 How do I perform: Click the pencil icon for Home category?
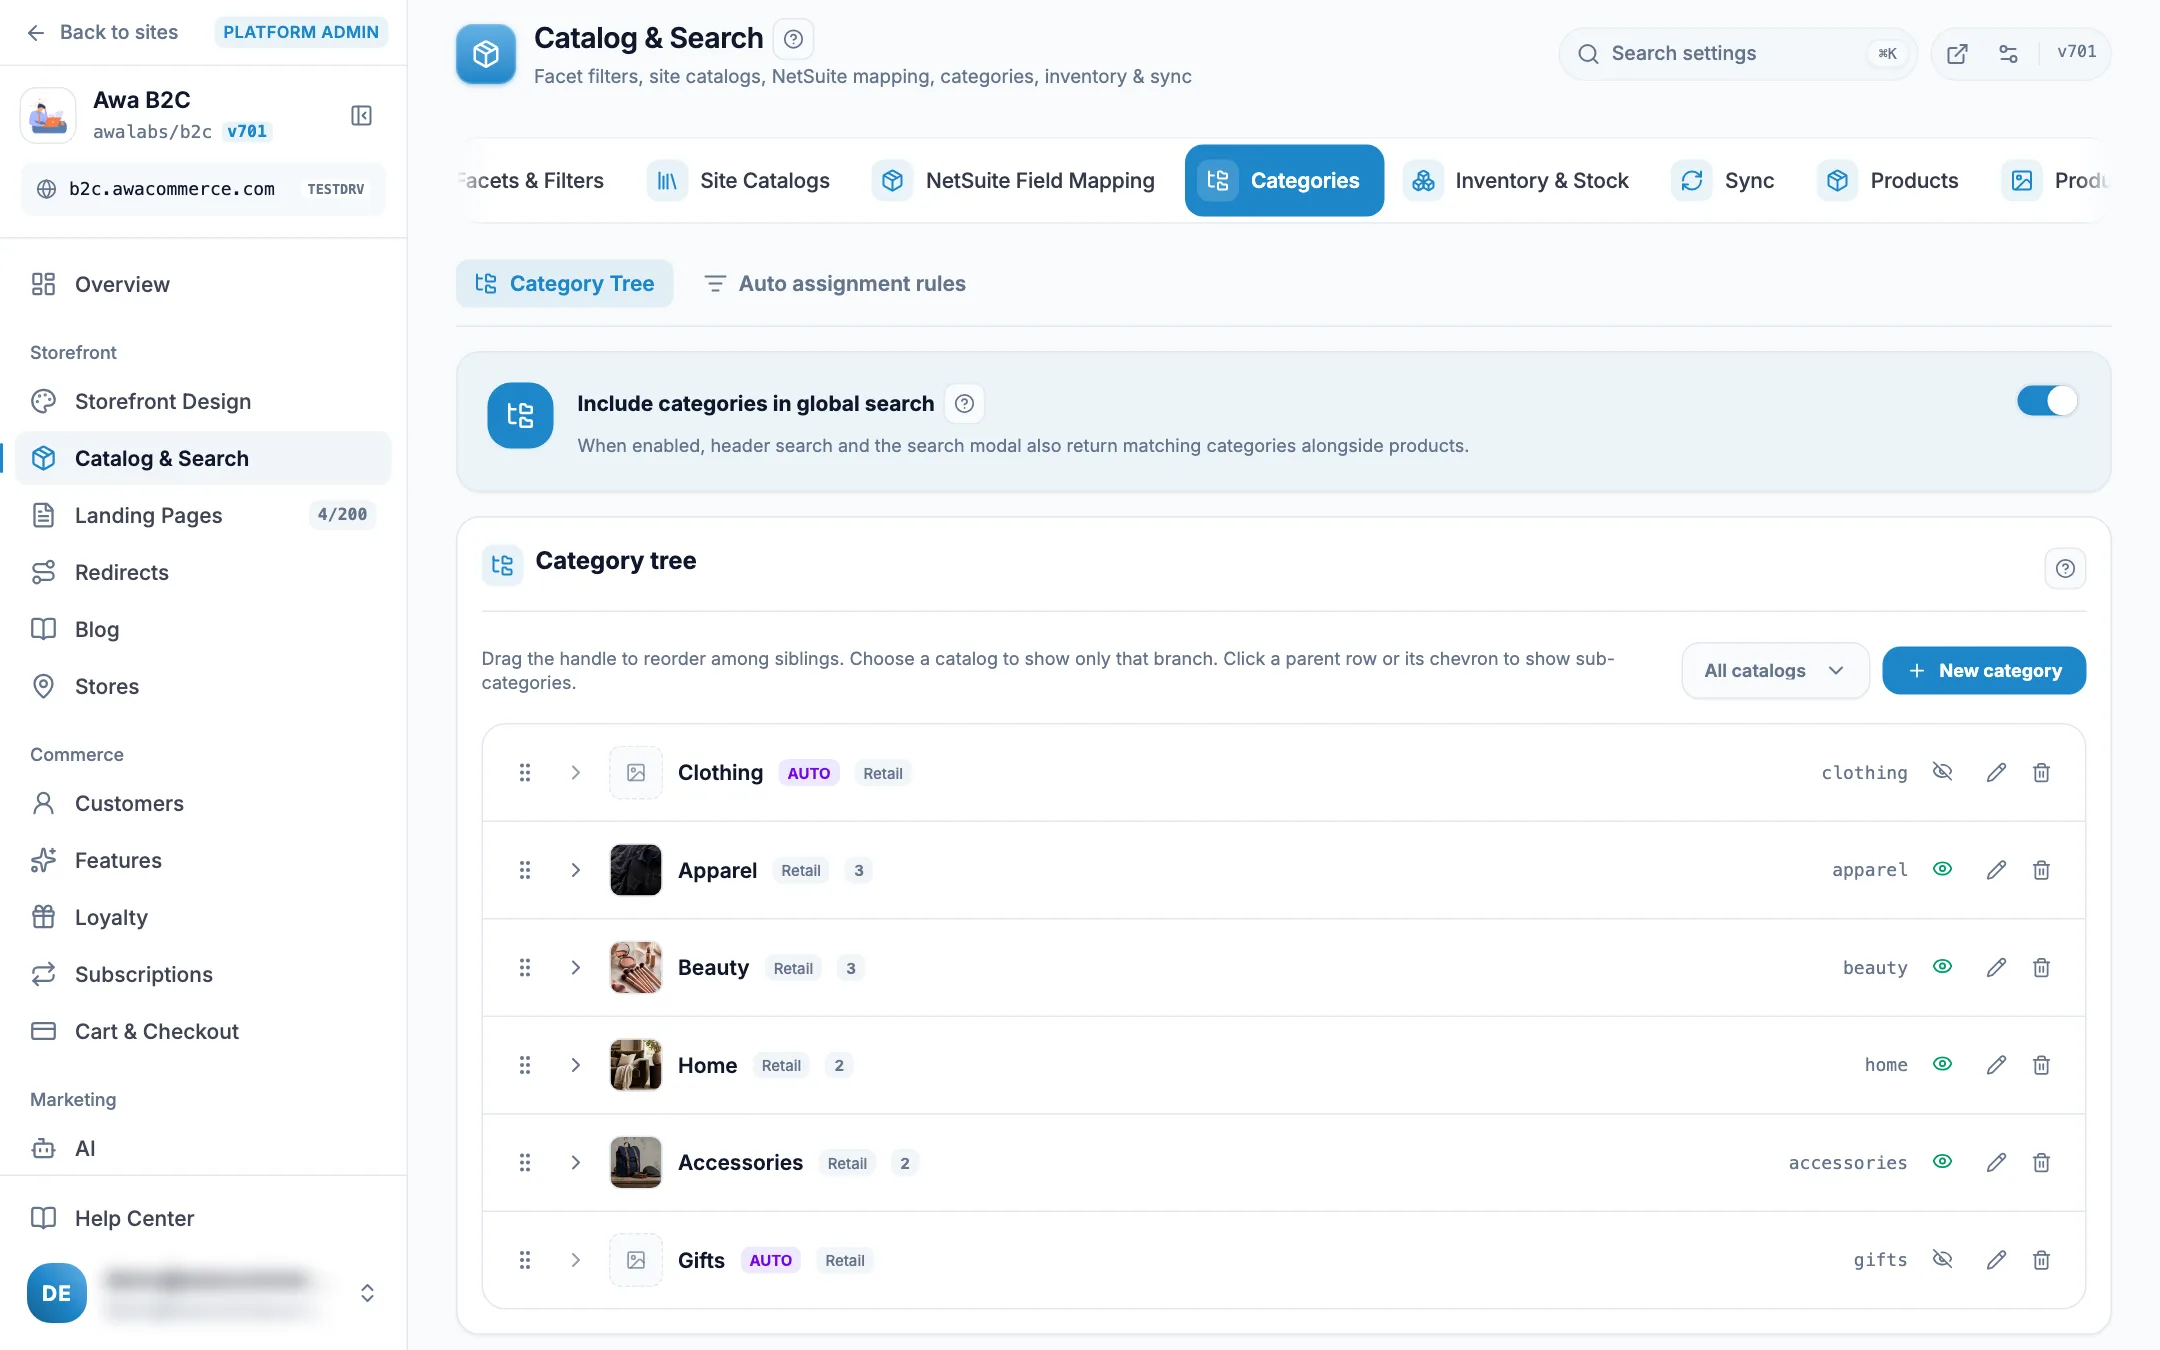[x=1996, y=1065]
